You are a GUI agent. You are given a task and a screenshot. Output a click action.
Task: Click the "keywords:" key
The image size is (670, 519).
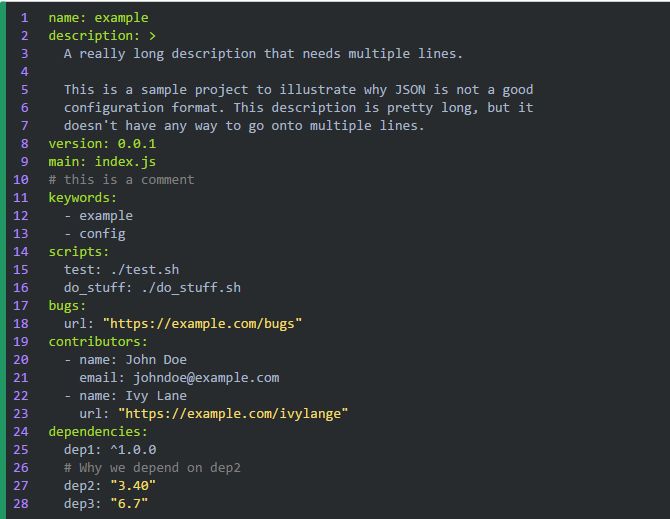[x=83, y=197]
